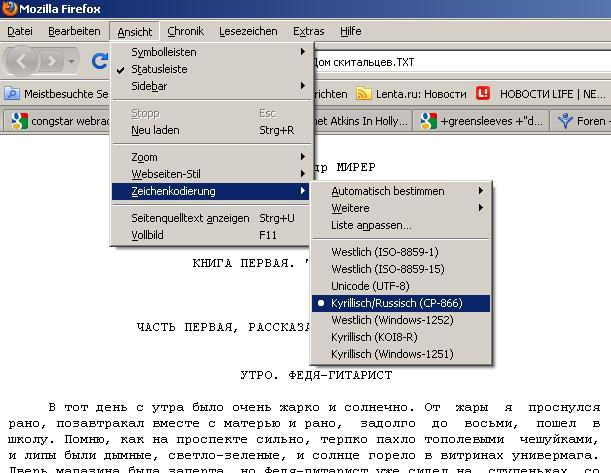Screen dimensions: 611x473
Task: Click the blue reload page icon
Action: coord(99,62)
